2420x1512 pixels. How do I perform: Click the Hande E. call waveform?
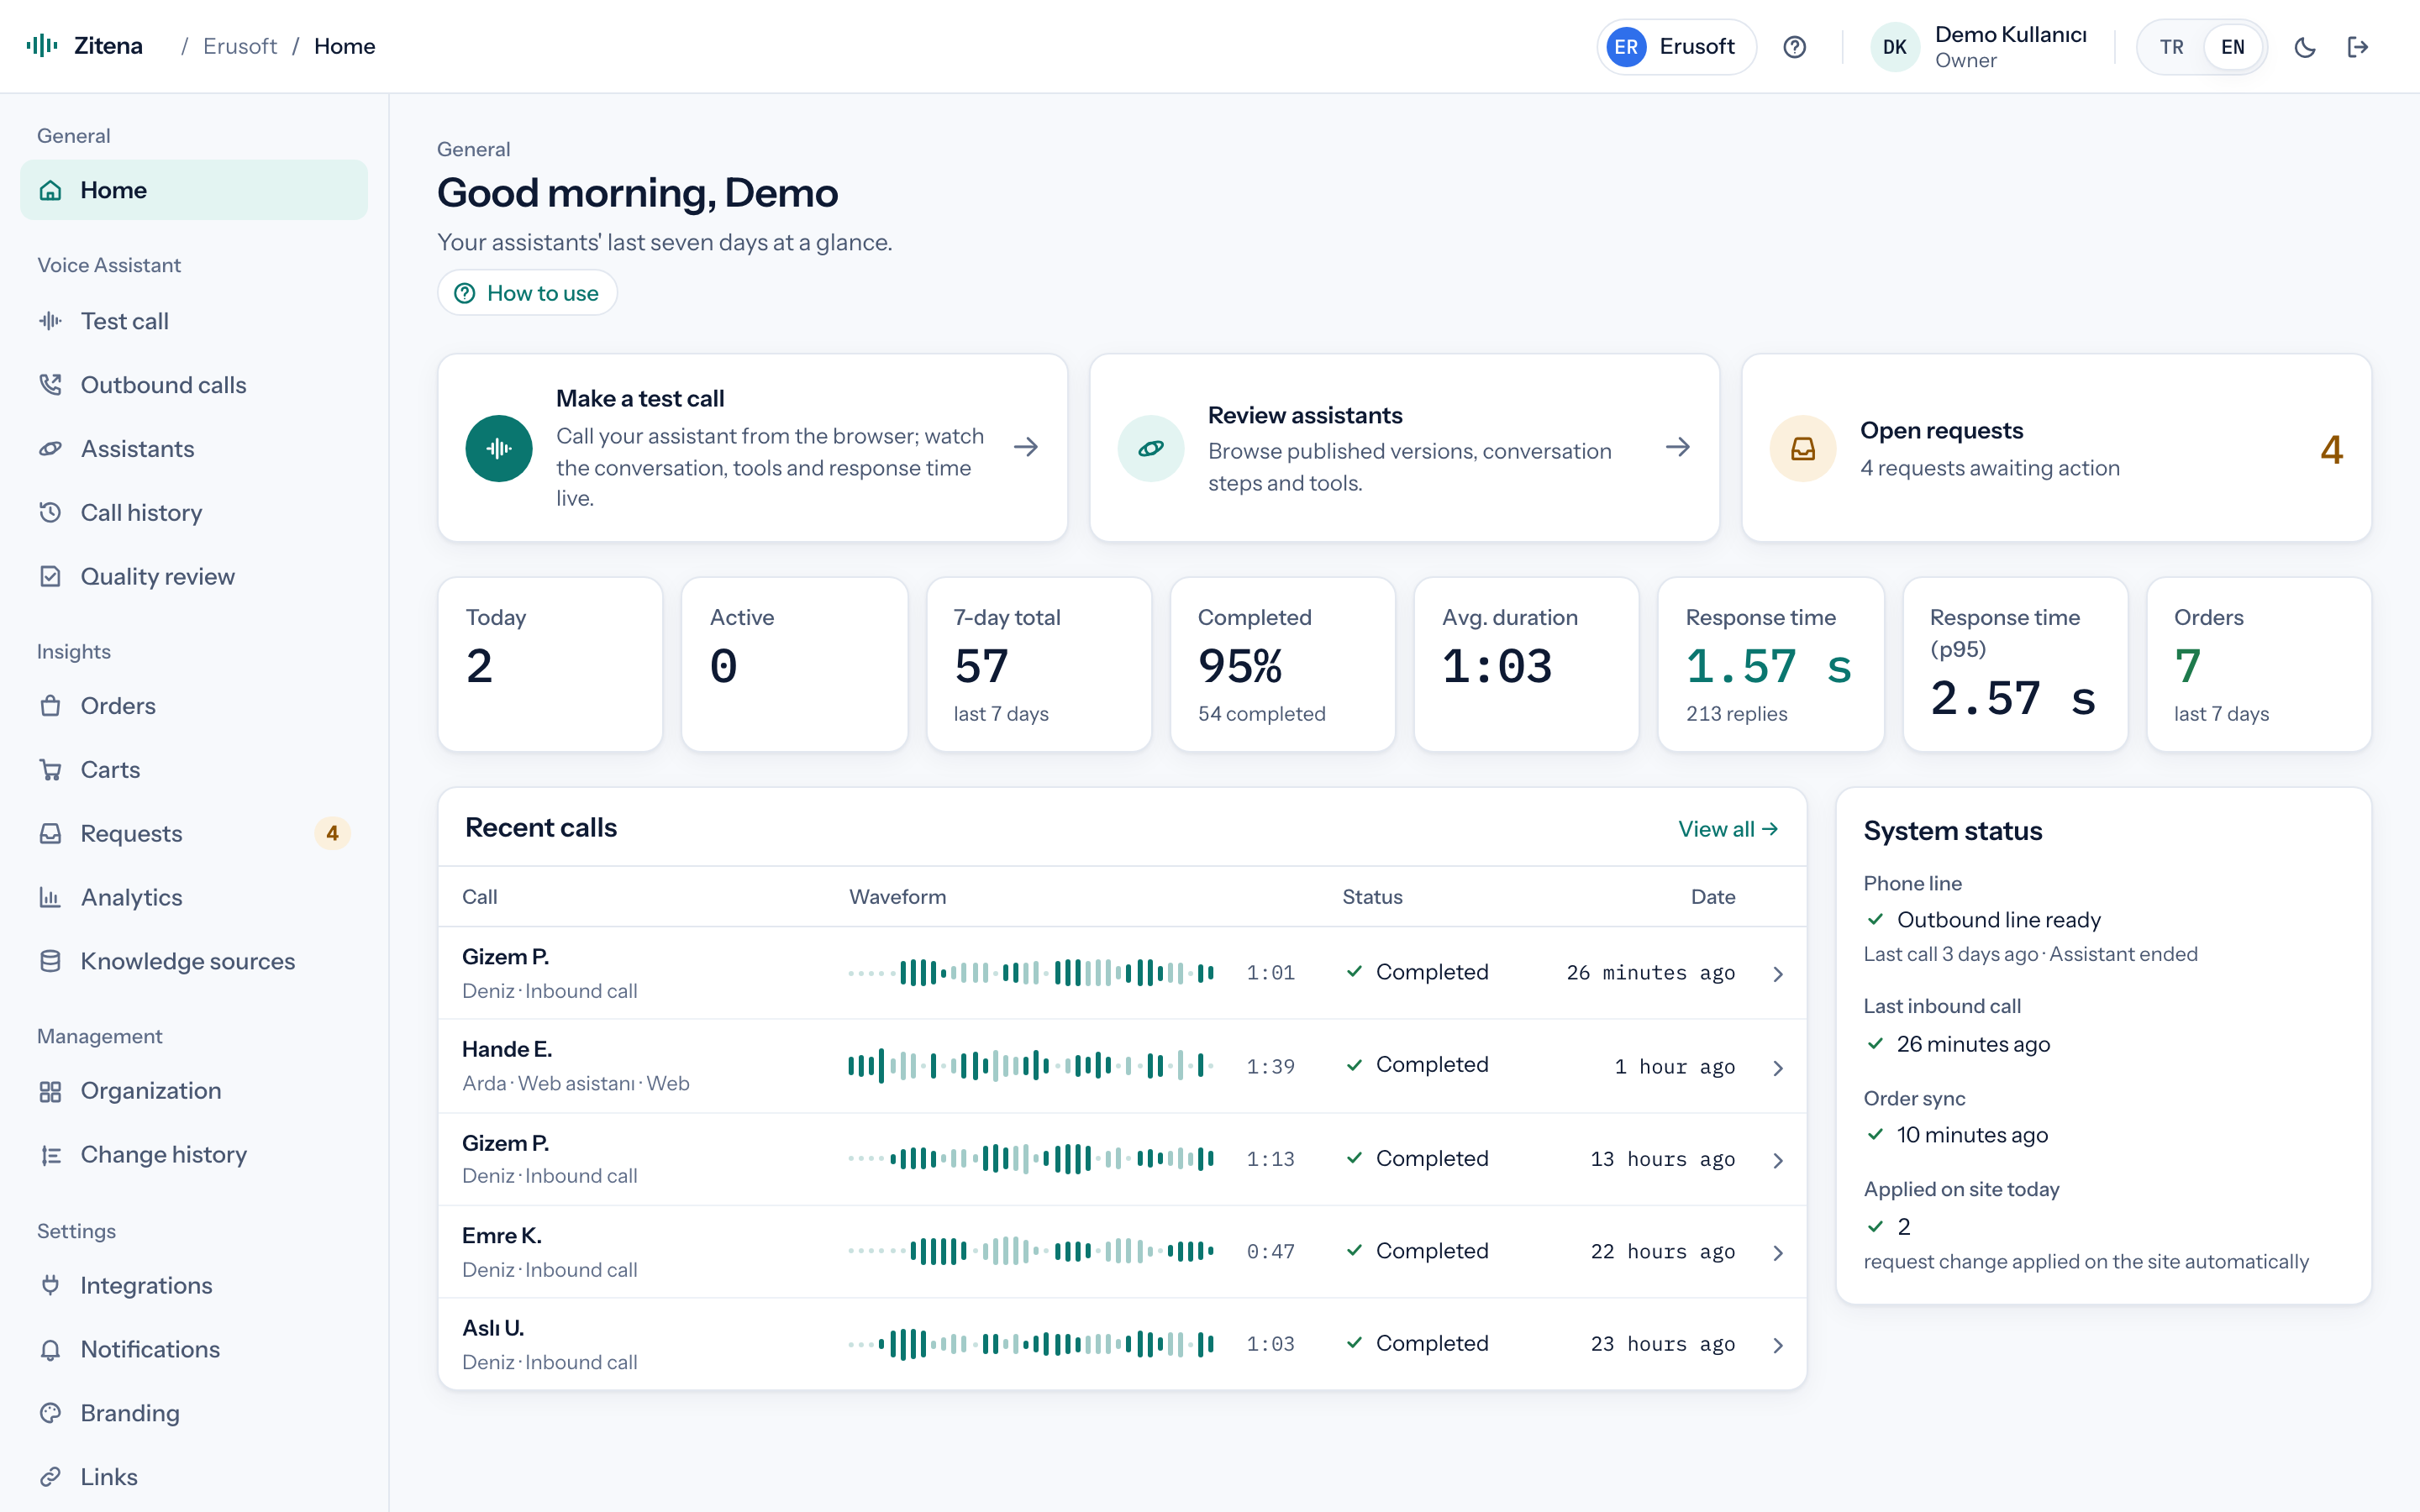[x=1031, y=1066]
